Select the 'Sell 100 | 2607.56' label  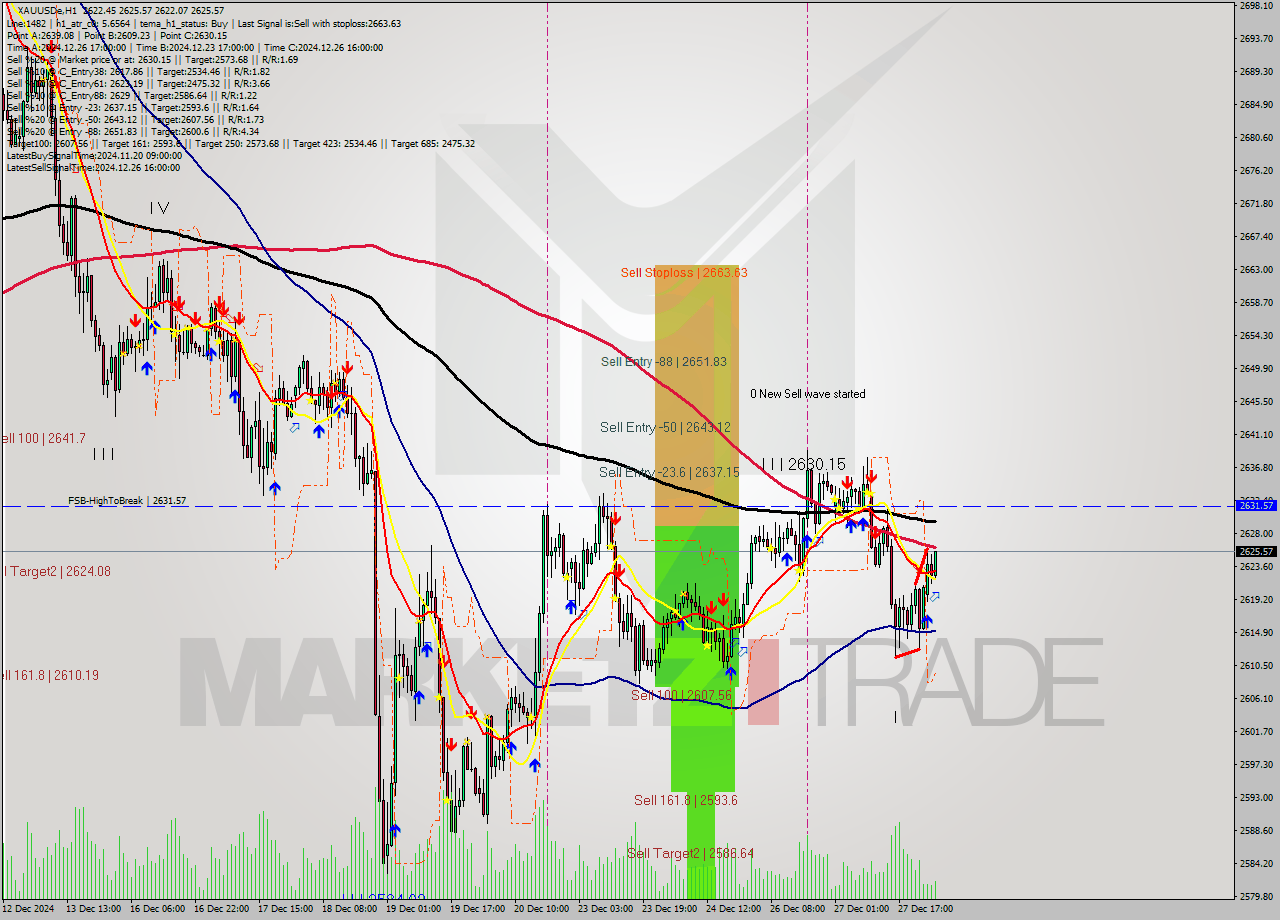681,695
